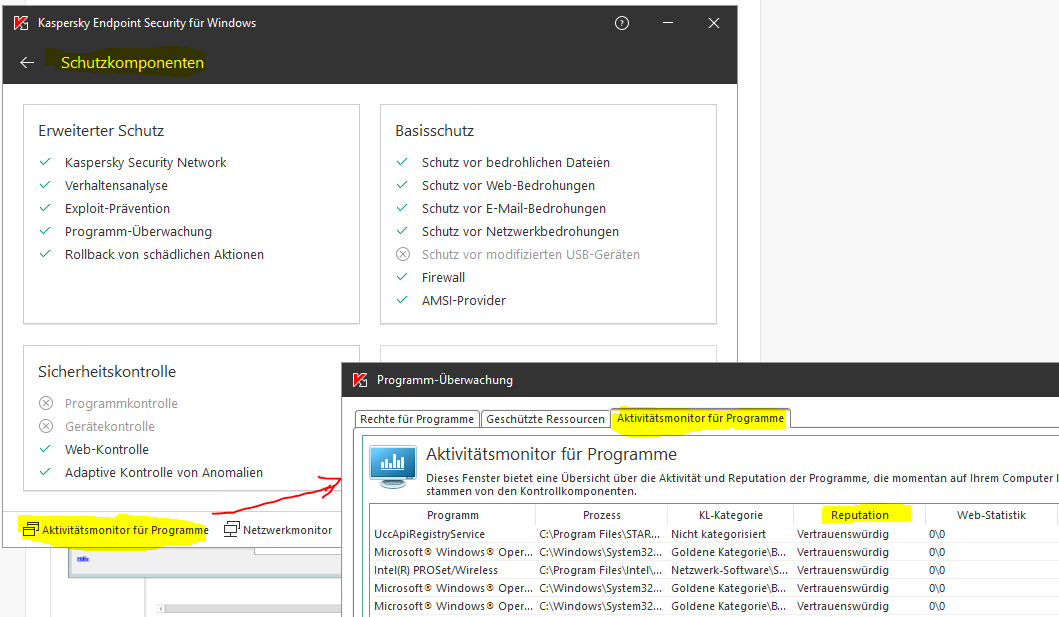Click the Erweiterter Schutz heading

(101, 131)
